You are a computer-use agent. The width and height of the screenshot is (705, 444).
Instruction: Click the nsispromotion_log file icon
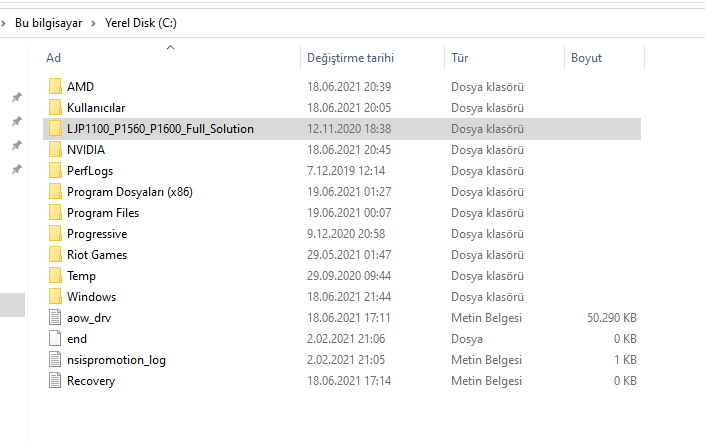(54, 360)
